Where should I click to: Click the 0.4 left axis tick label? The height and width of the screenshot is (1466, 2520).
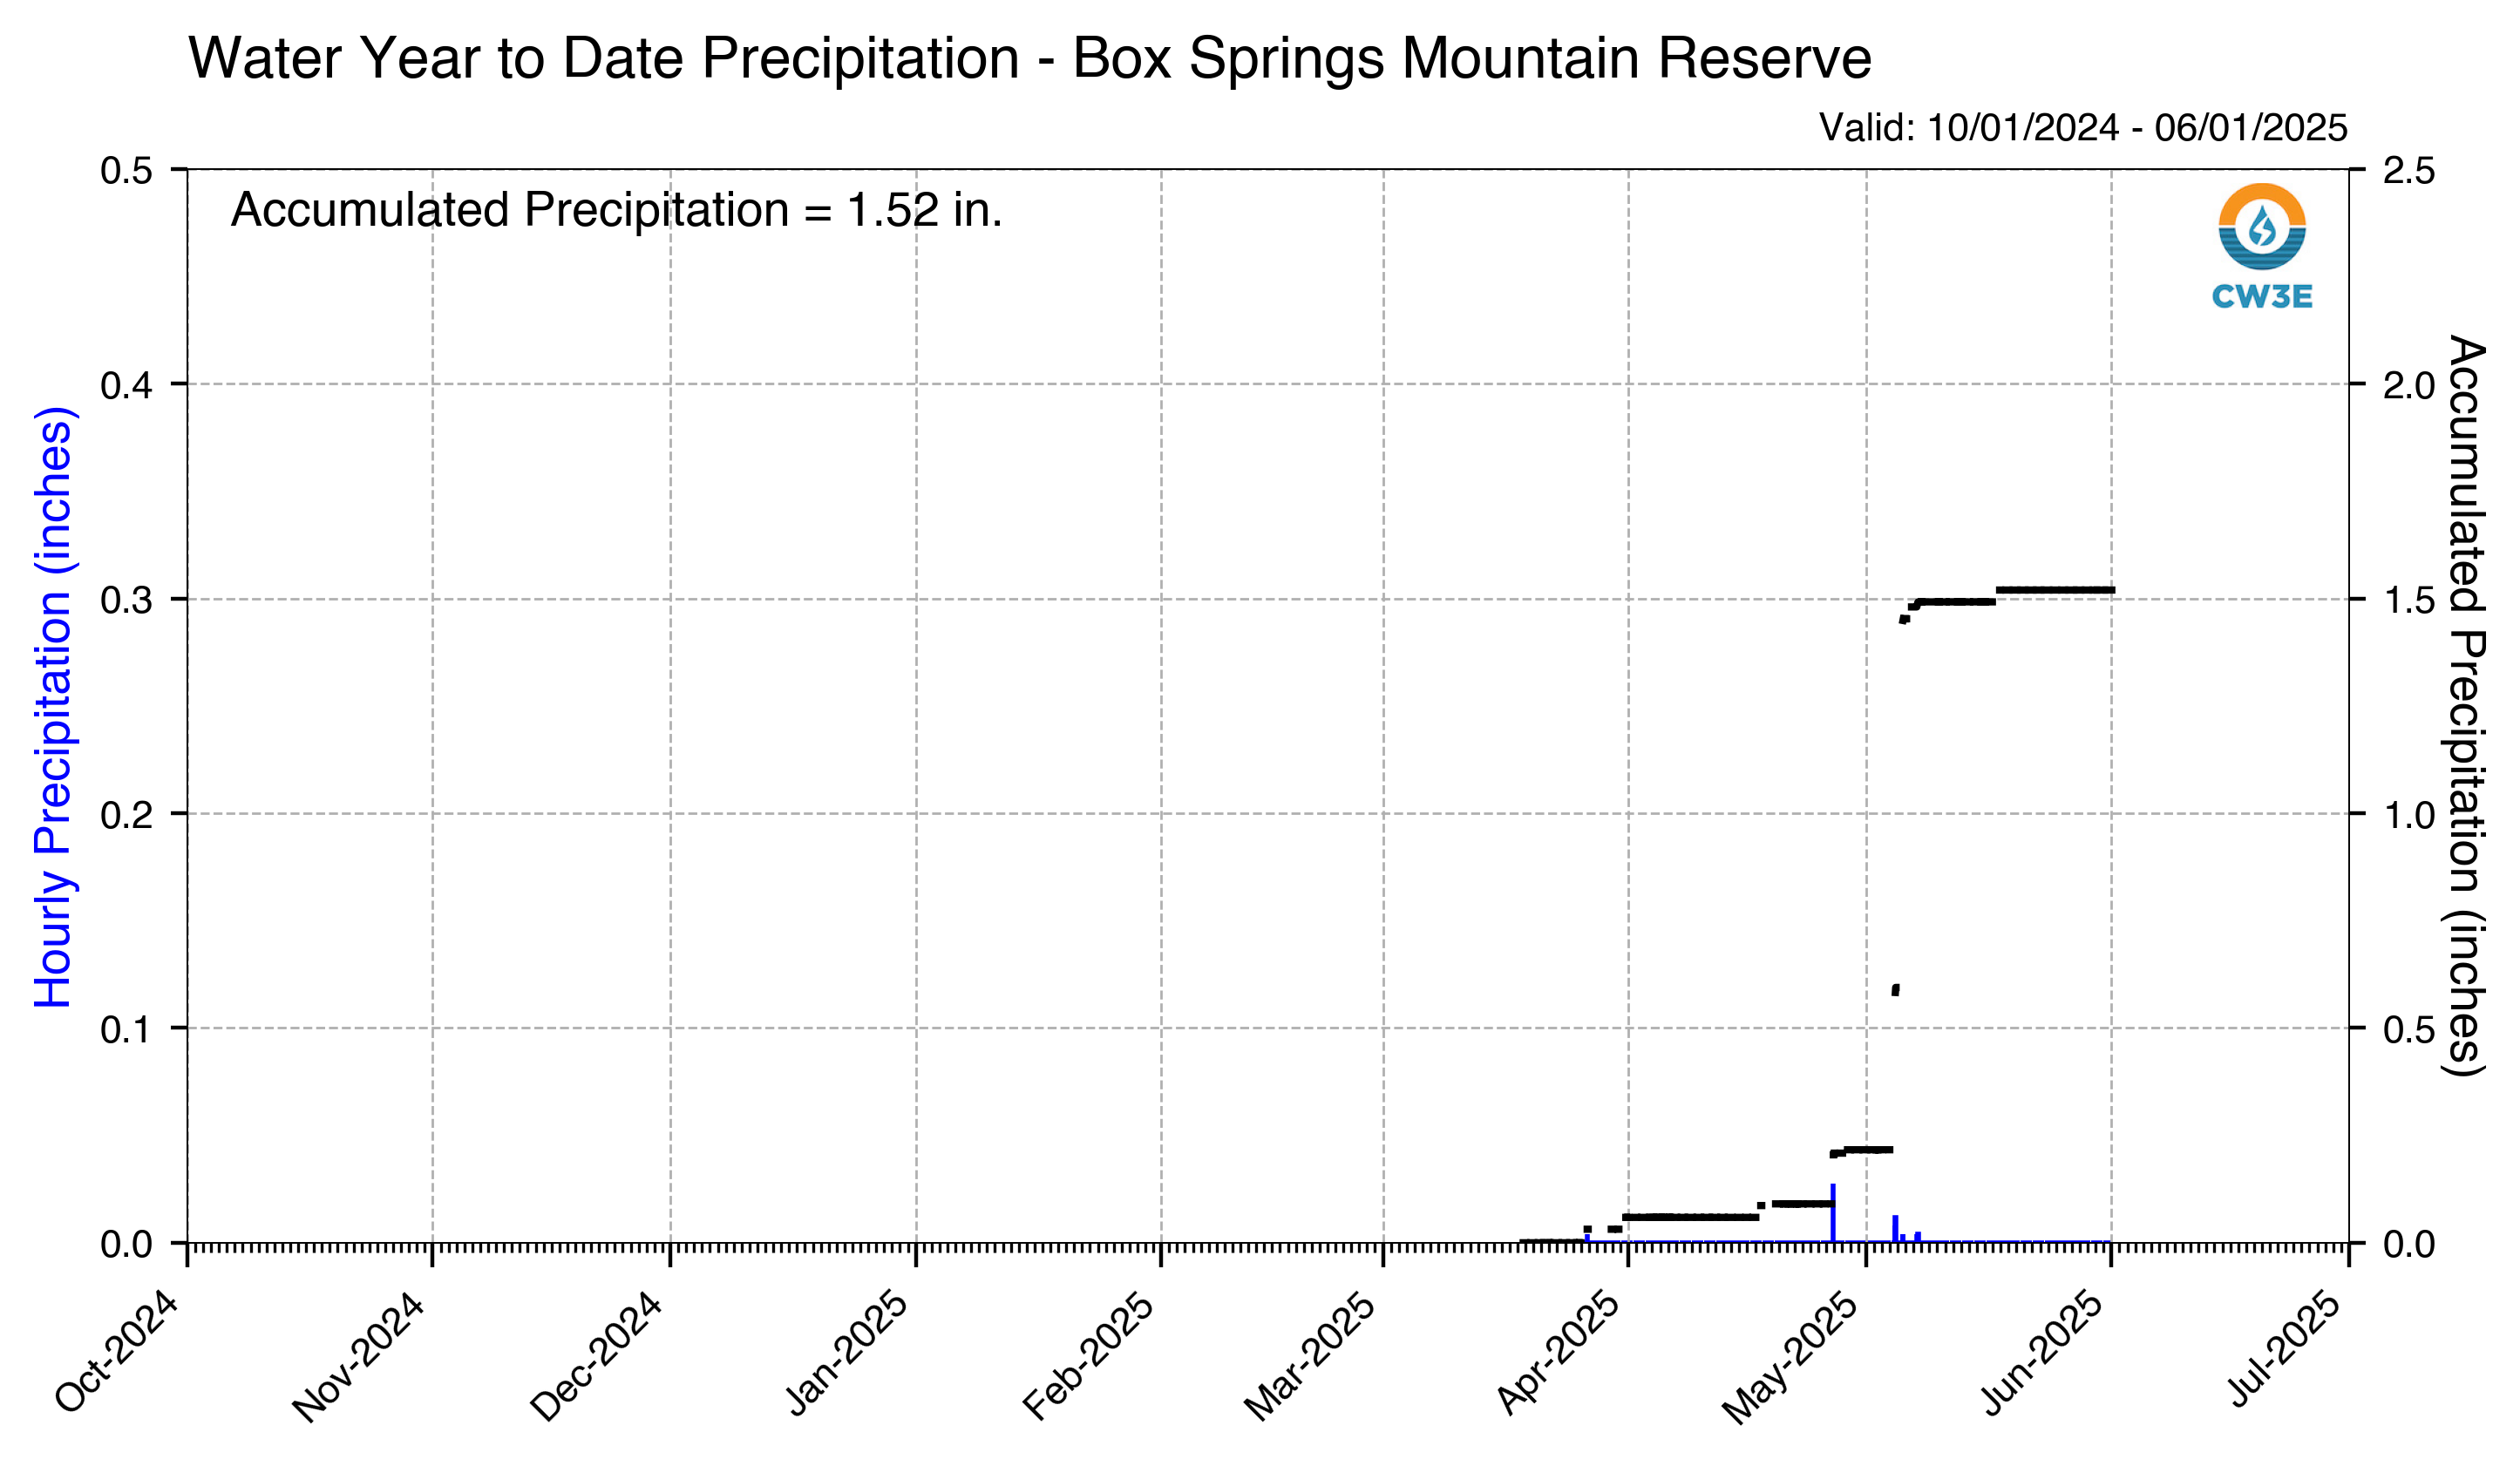127,385
